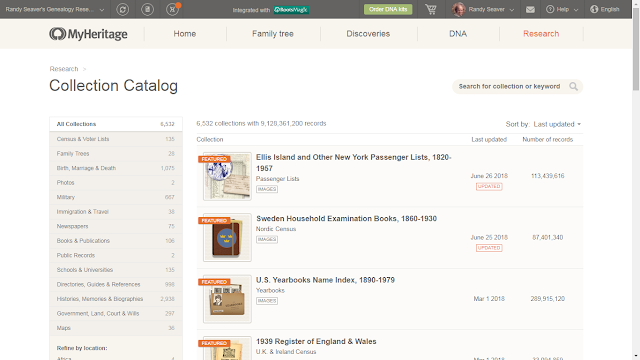Select Immigration & Travel category
The height and width of the screenshot is (360, 640).
[116, 212]
